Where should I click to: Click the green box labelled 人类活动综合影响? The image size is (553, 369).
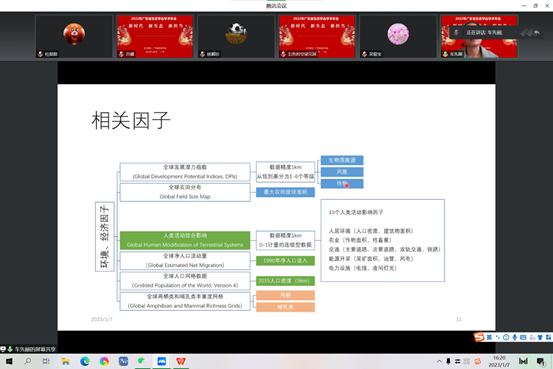pos(185,240)
